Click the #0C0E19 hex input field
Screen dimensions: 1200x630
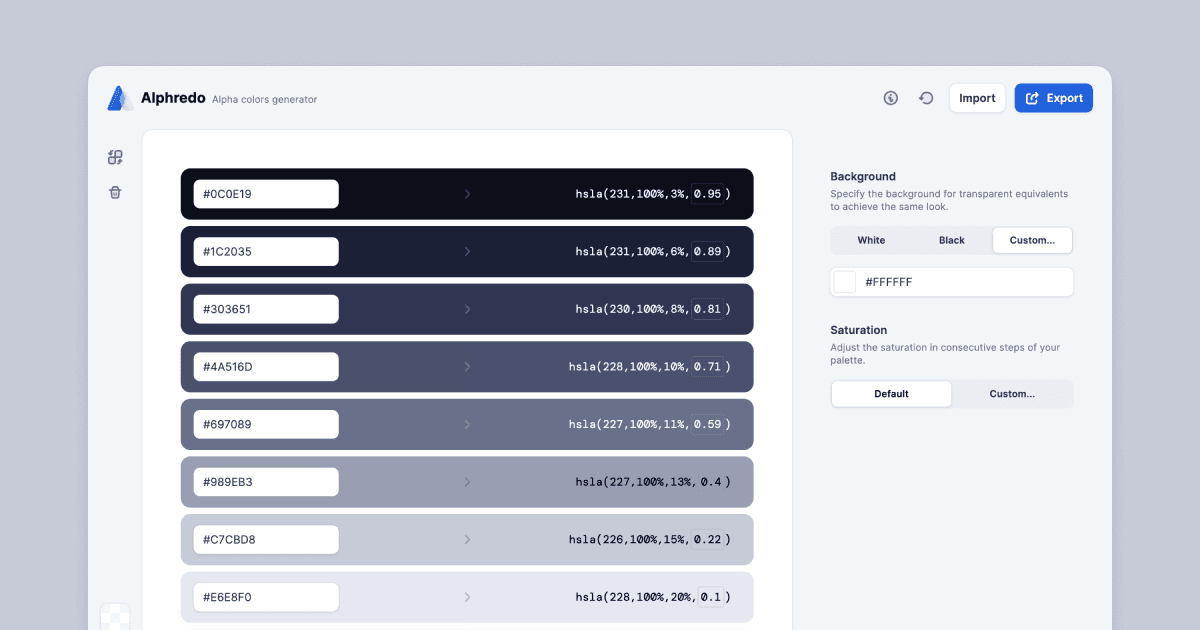point(265,194)
